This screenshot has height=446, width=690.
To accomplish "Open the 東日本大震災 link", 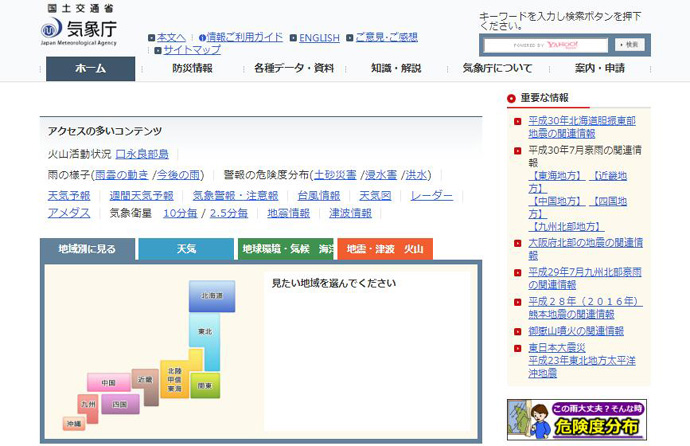I will [557, 348].
